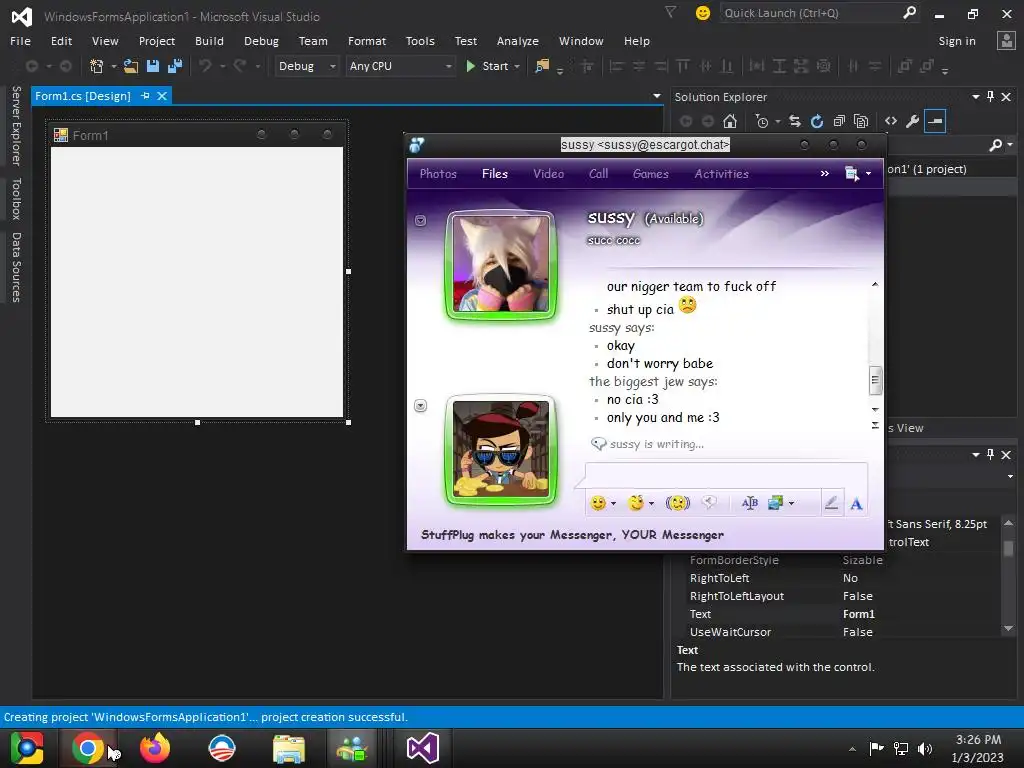Screen dimensions: 1024x768
Task: Pin the Form1.cs [Design] tab
Action: pos(145,96)
